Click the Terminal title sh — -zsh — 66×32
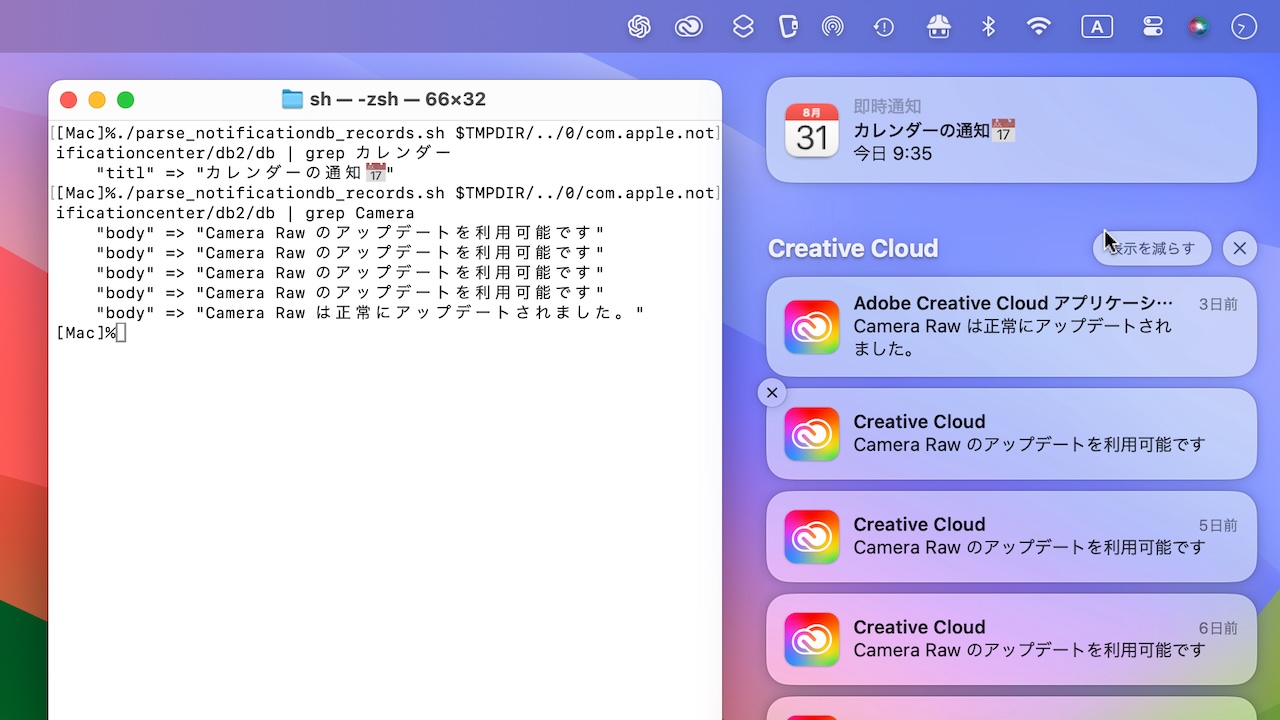Screen dimensions: 1280x720 click(x=397, y=99)
